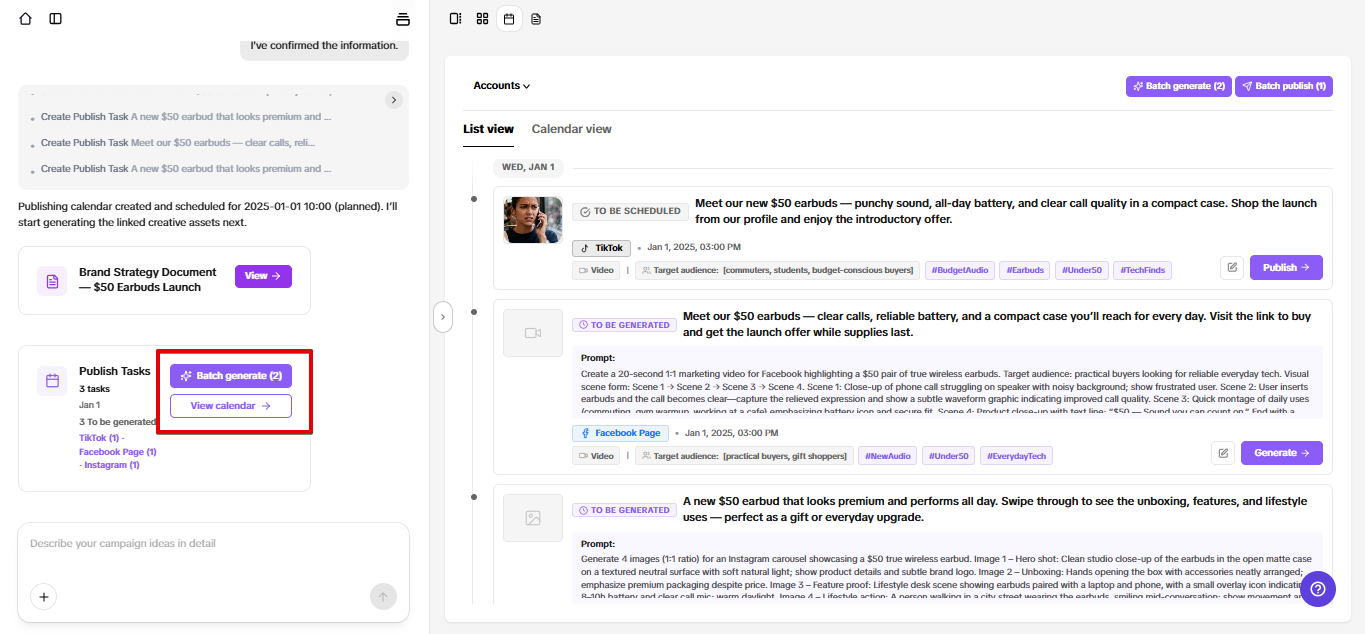Open the stacked history icon in chat header

coord(403,19)
